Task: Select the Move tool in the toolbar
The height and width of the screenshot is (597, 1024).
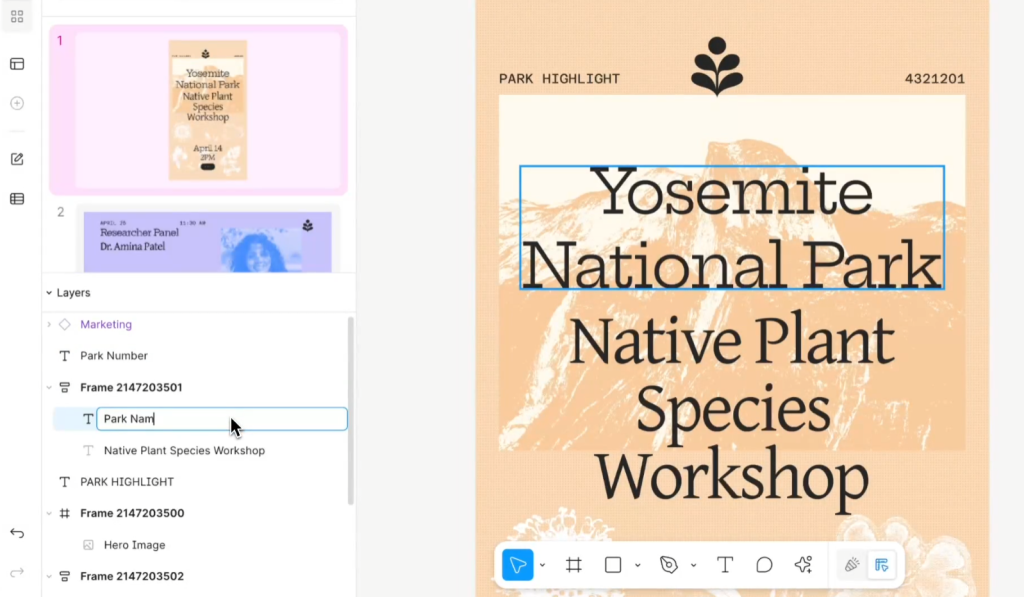Action: point(518,565)
